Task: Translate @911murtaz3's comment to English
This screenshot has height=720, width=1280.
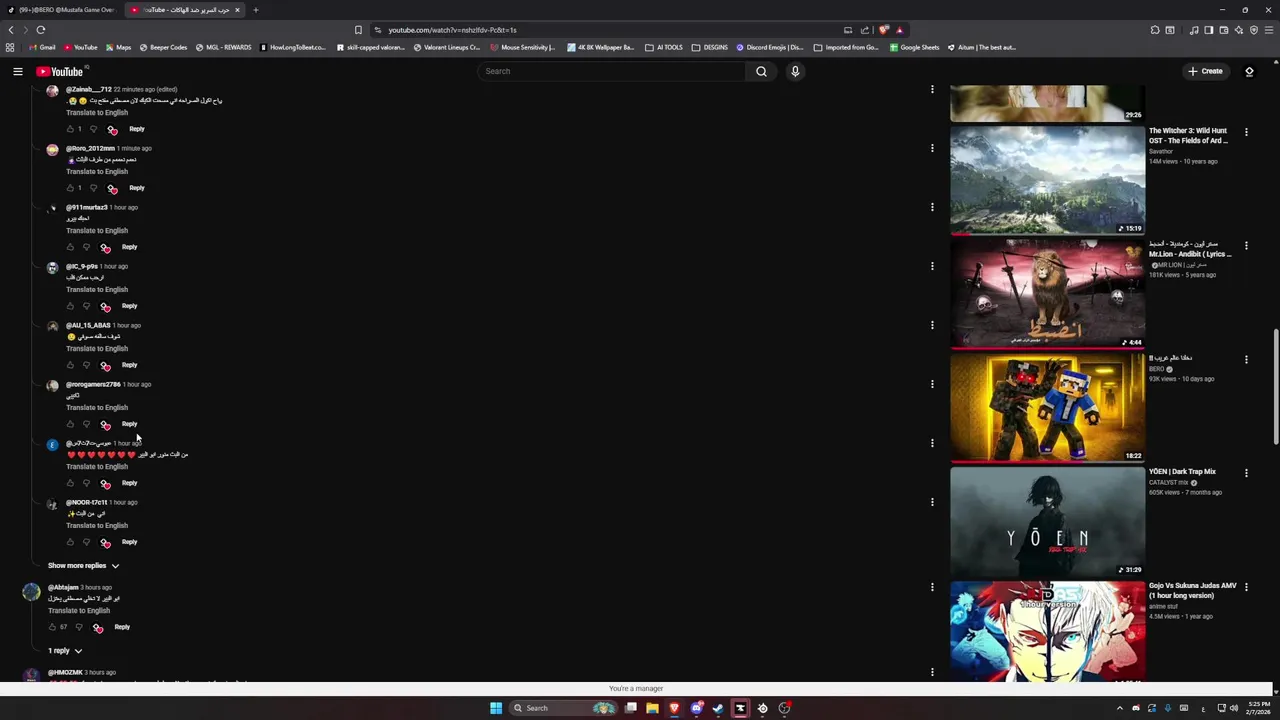Action: click(97, 230)
